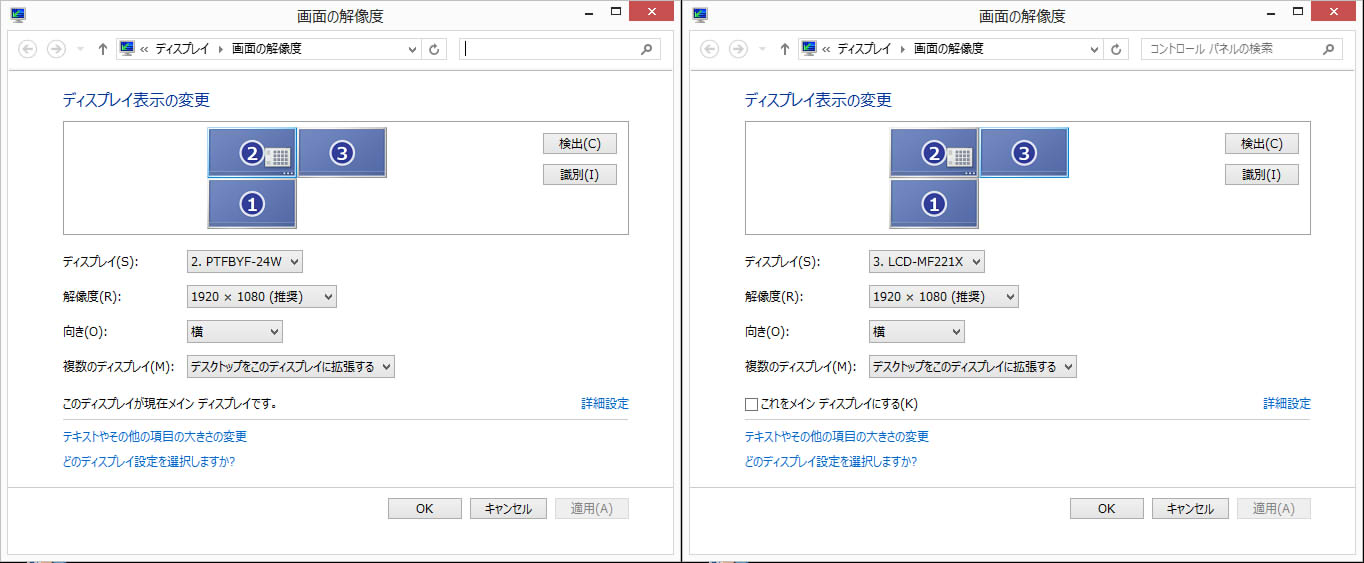1364x563 pixels.
Task: Select monitor 1 in the left window preview
Action: (x=252, y=204)
